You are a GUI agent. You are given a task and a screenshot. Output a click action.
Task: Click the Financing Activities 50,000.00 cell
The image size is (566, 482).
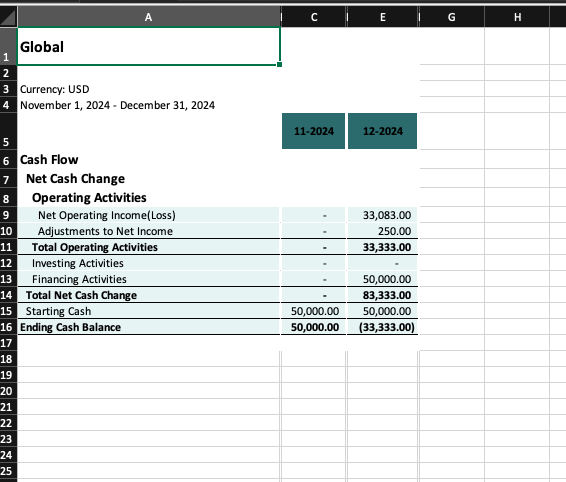(x=382, y=279)
